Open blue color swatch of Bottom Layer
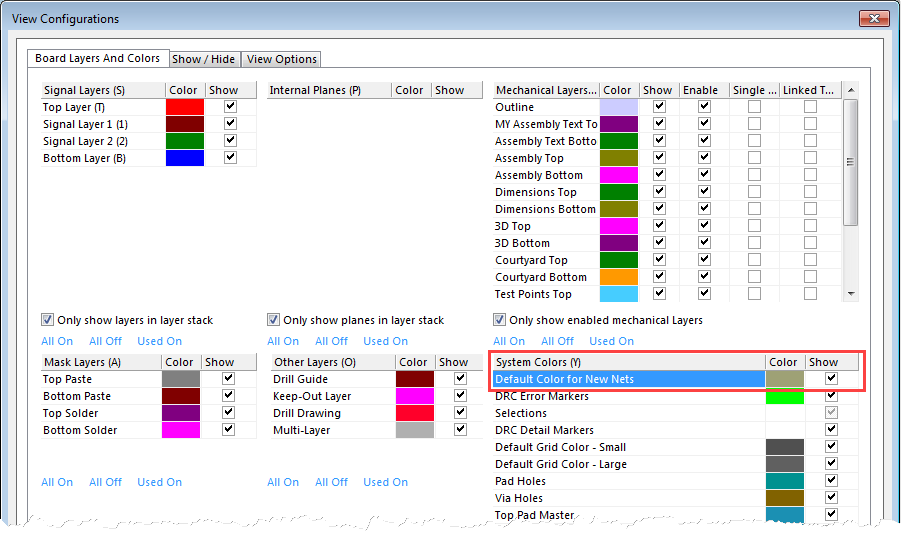Screen dimensions: 902x533 click(185, 158)
